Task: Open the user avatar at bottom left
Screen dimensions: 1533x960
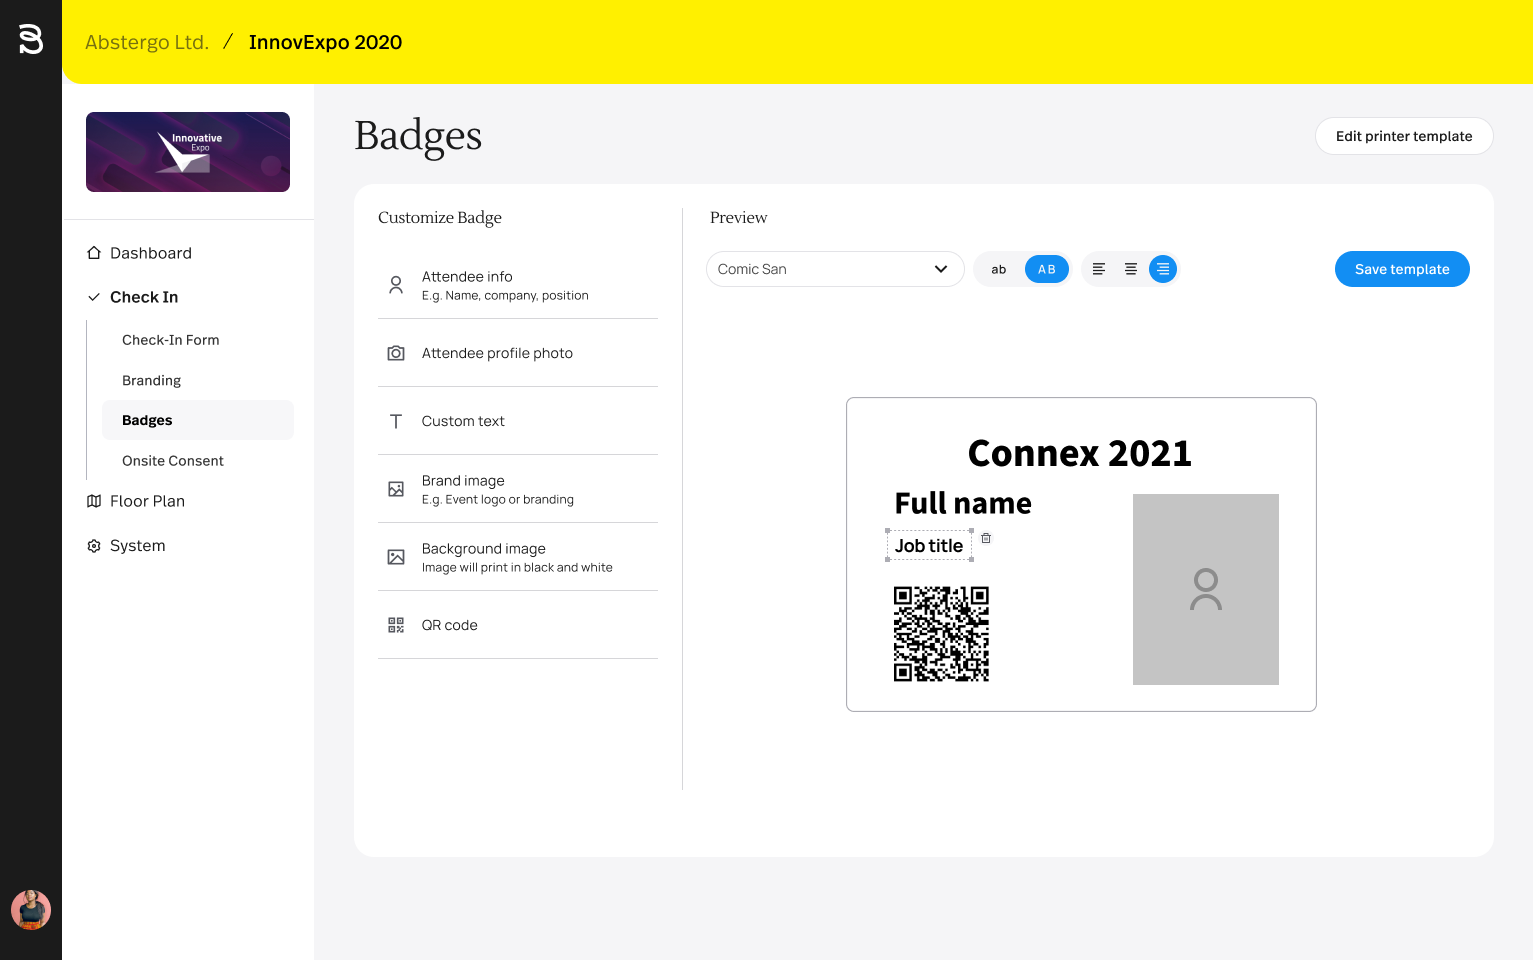Action: 31,910
